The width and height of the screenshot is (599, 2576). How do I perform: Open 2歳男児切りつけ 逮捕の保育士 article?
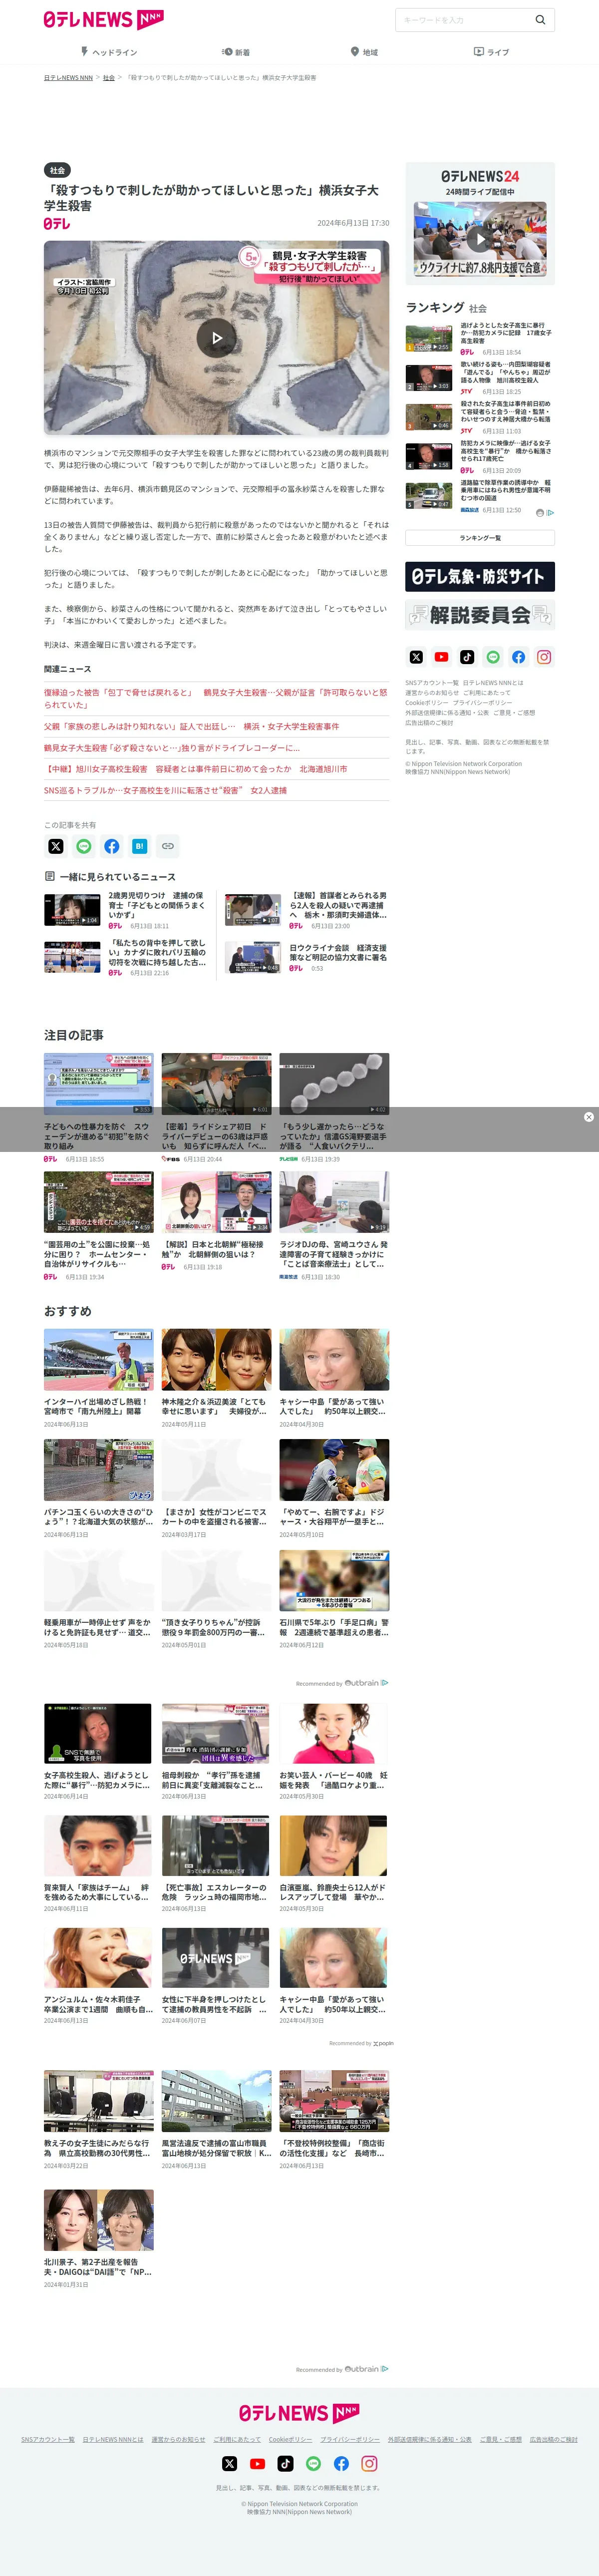157,905
